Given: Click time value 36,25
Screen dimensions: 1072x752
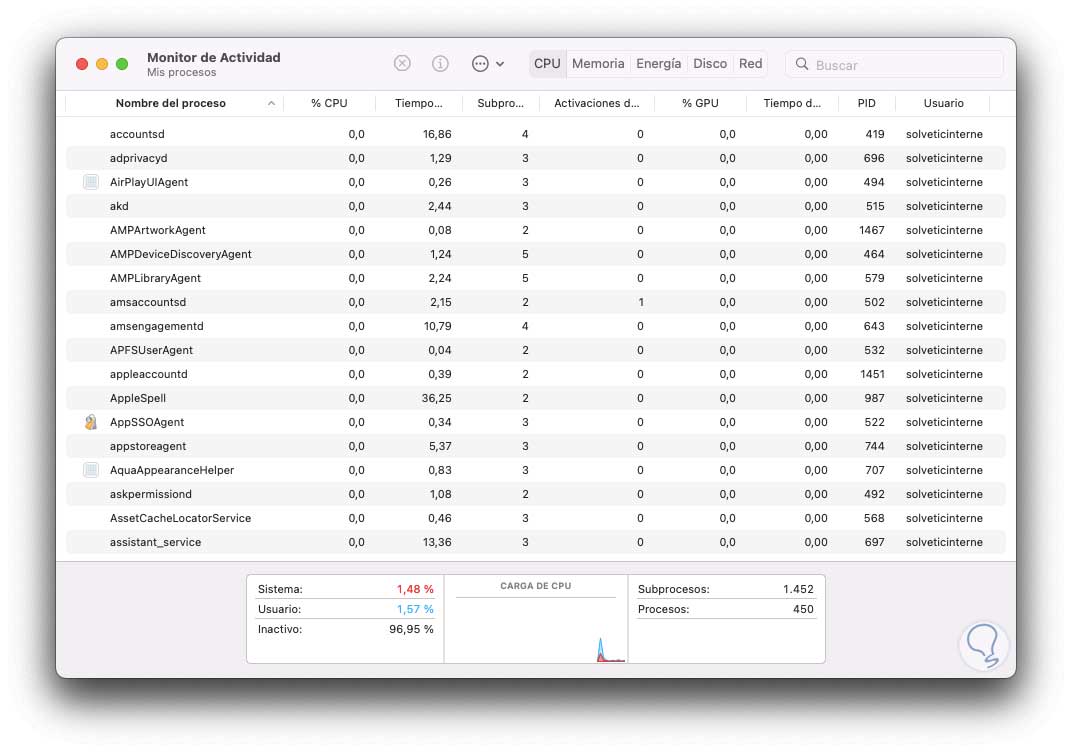Looking at the screenshot, I should [436, 398].
